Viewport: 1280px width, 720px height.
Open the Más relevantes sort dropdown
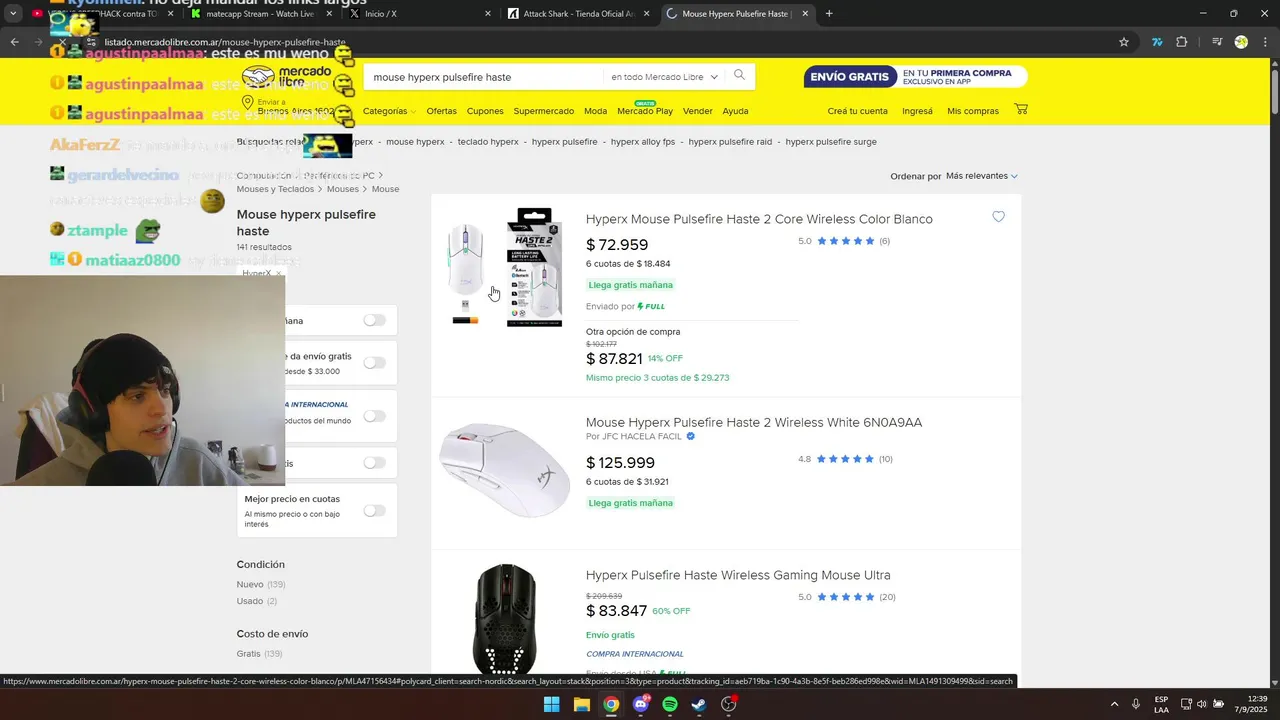(x=982, y=176)
